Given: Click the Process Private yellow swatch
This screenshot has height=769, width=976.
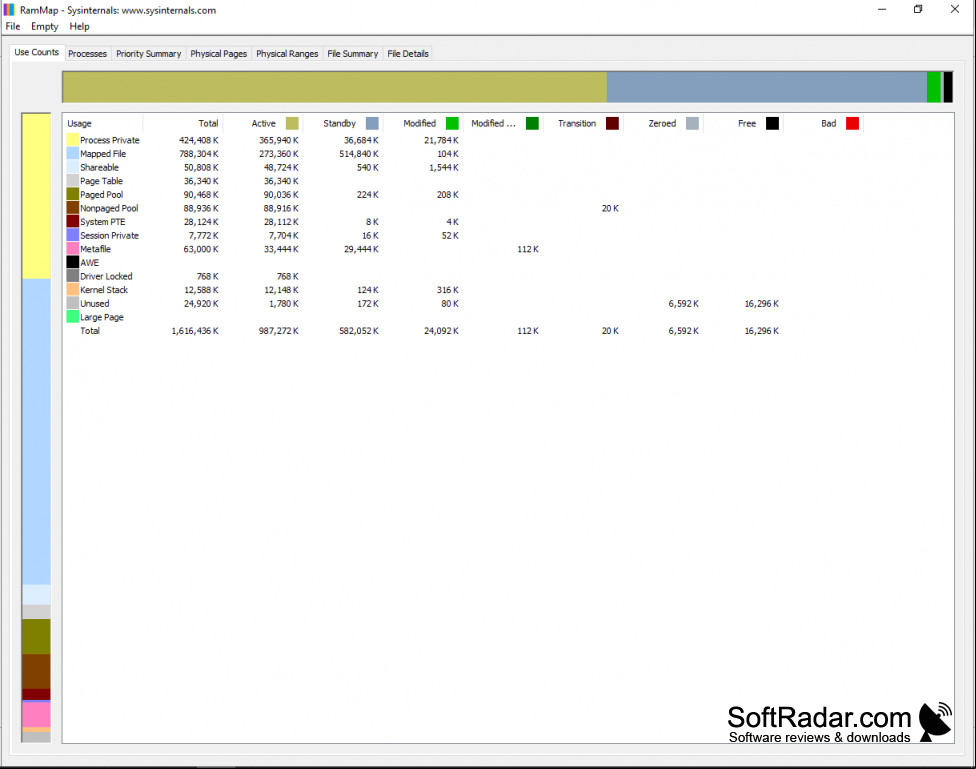Looking at the screenshot, I should (73, 139).
